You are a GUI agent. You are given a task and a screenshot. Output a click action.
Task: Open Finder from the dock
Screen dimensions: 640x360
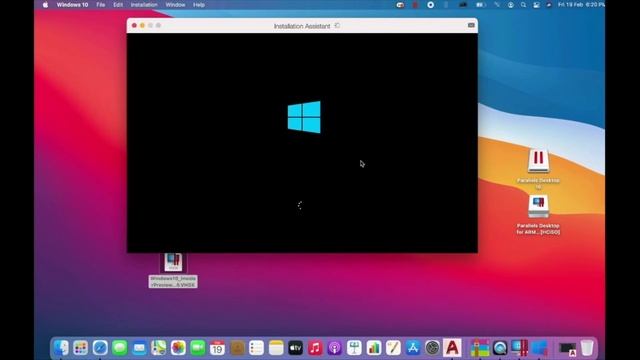(61, 348)
